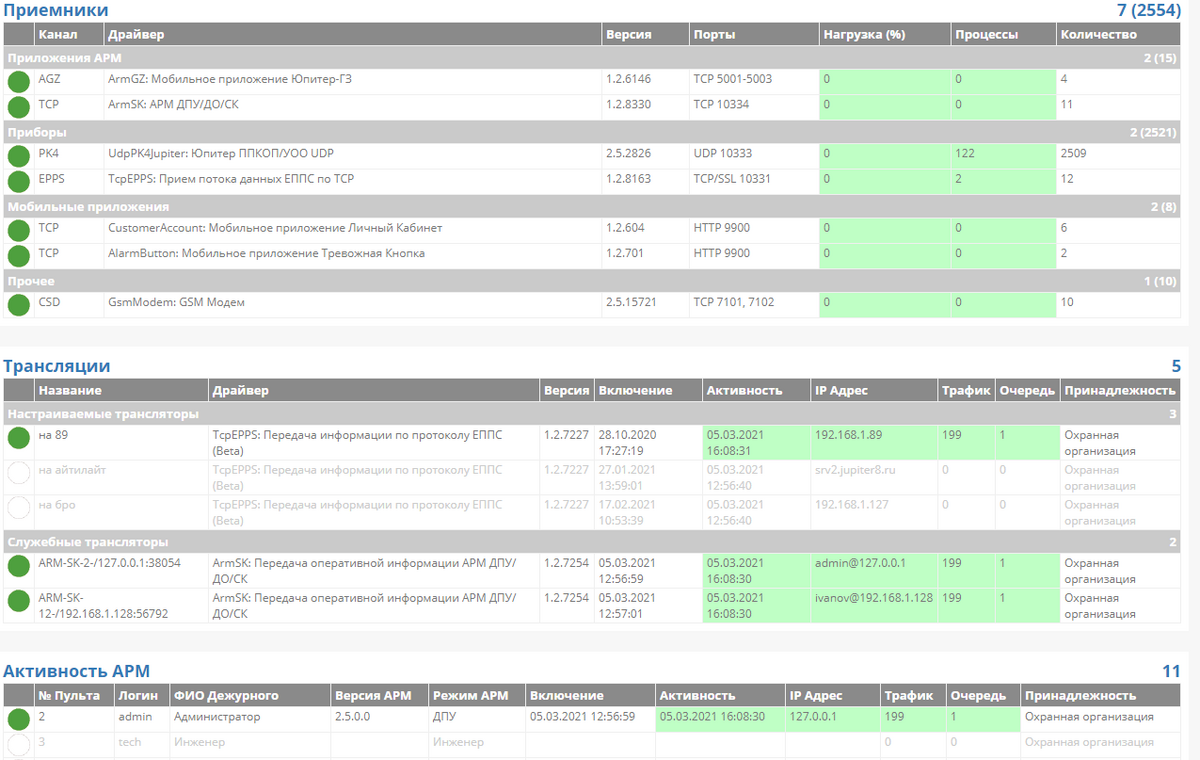Sort receivers by 'Нагрузка (%)' column header
This screenshot has height=760, width=1200.
pyautogui.click(x=863, y=34)
